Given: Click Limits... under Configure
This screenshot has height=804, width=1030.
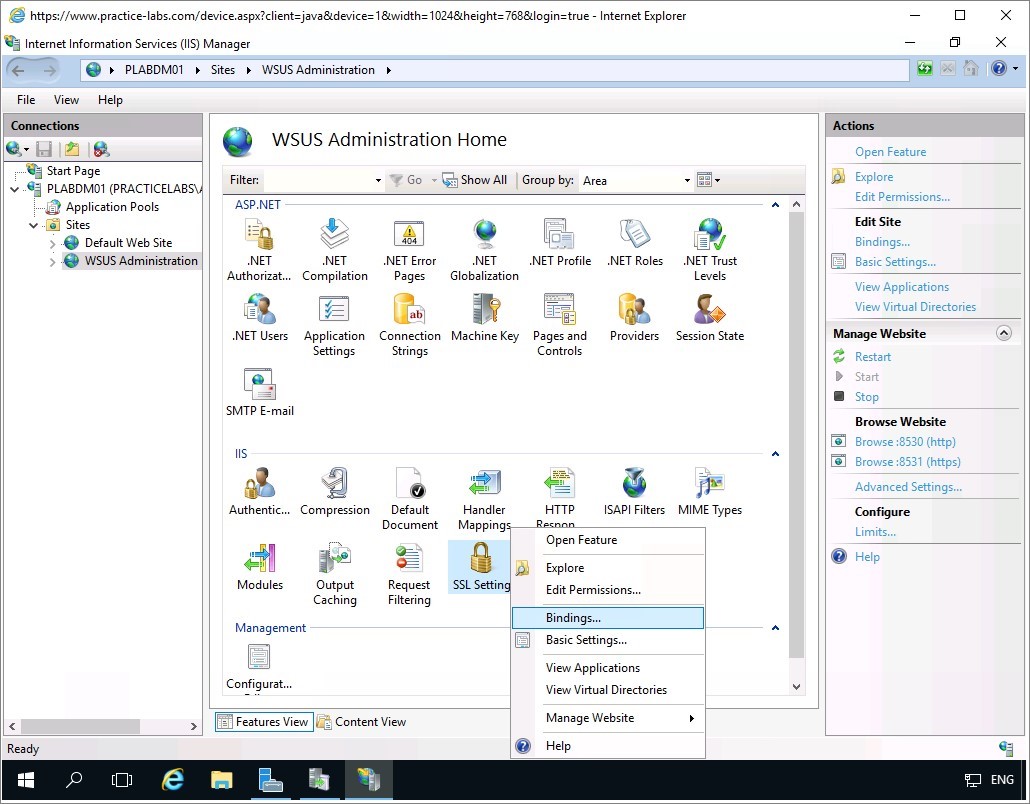Looking at the screenshot, I should (x=875, y=532).
